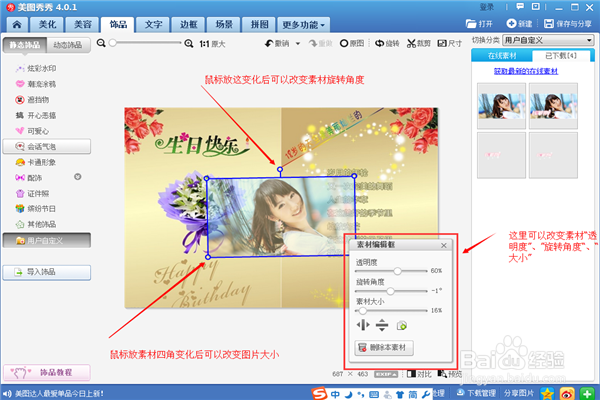Open the undo history dropdown arrow
Screen dimensions: 600x400
(x=298, y=44)
